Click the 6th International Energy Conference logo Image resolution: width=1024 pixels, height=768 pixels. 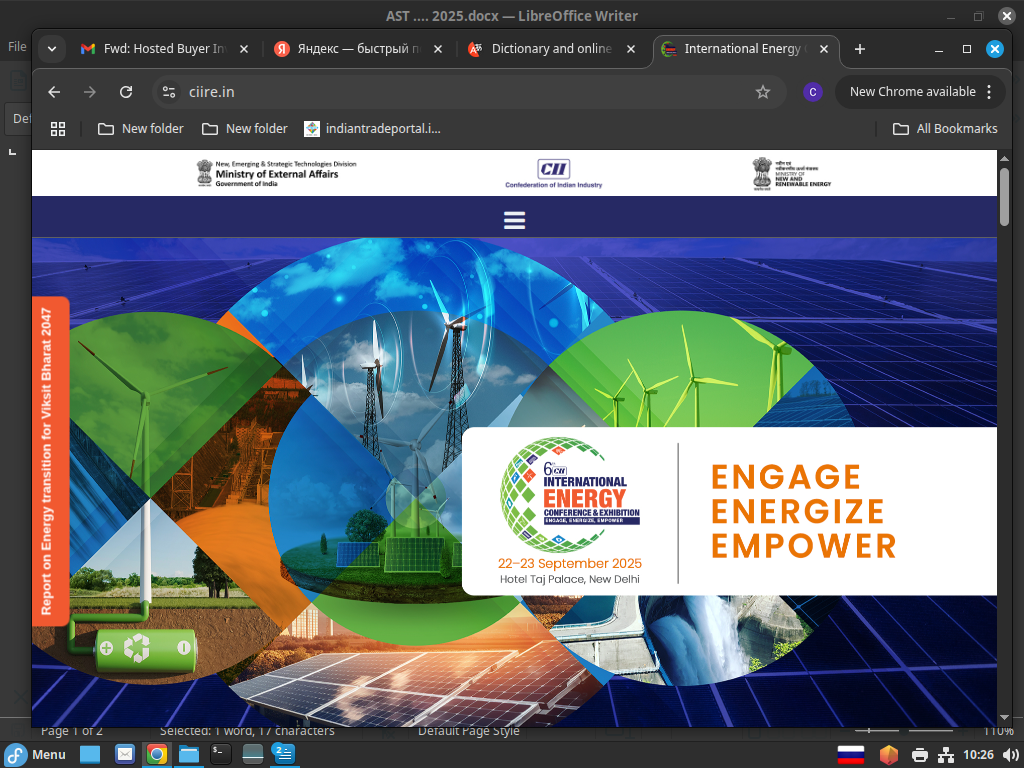(569, 495)
